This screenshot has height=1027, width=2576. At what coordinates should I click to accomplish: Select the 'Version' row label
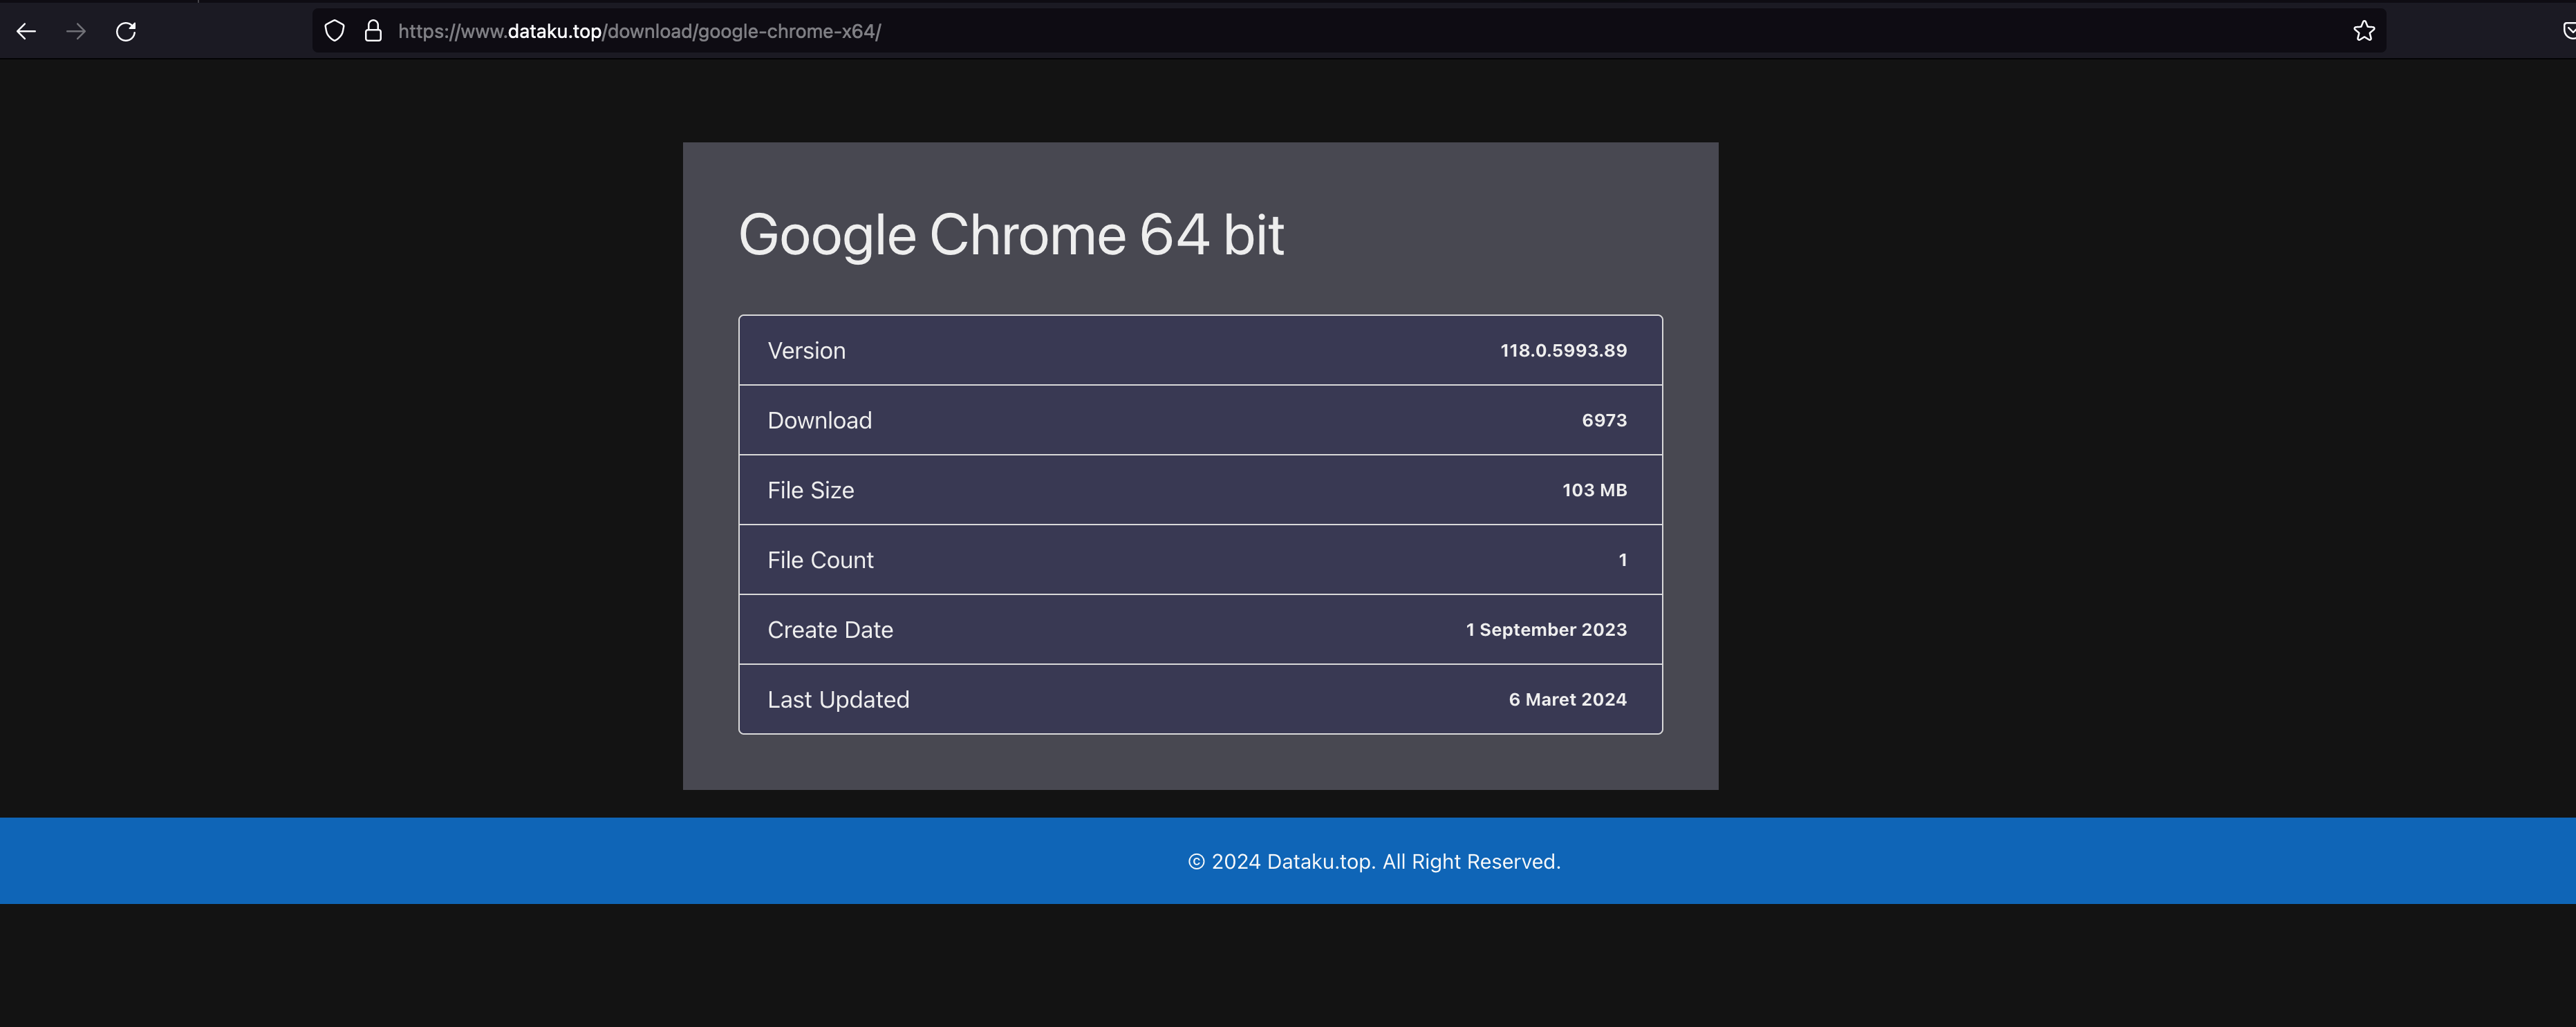click(x=806, y=351)
